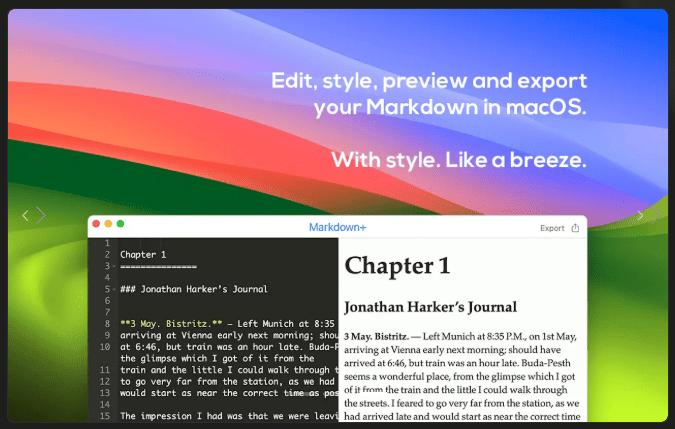Click line number 1 in the gutter
The image size is (675, 429).
click(107, 243)
